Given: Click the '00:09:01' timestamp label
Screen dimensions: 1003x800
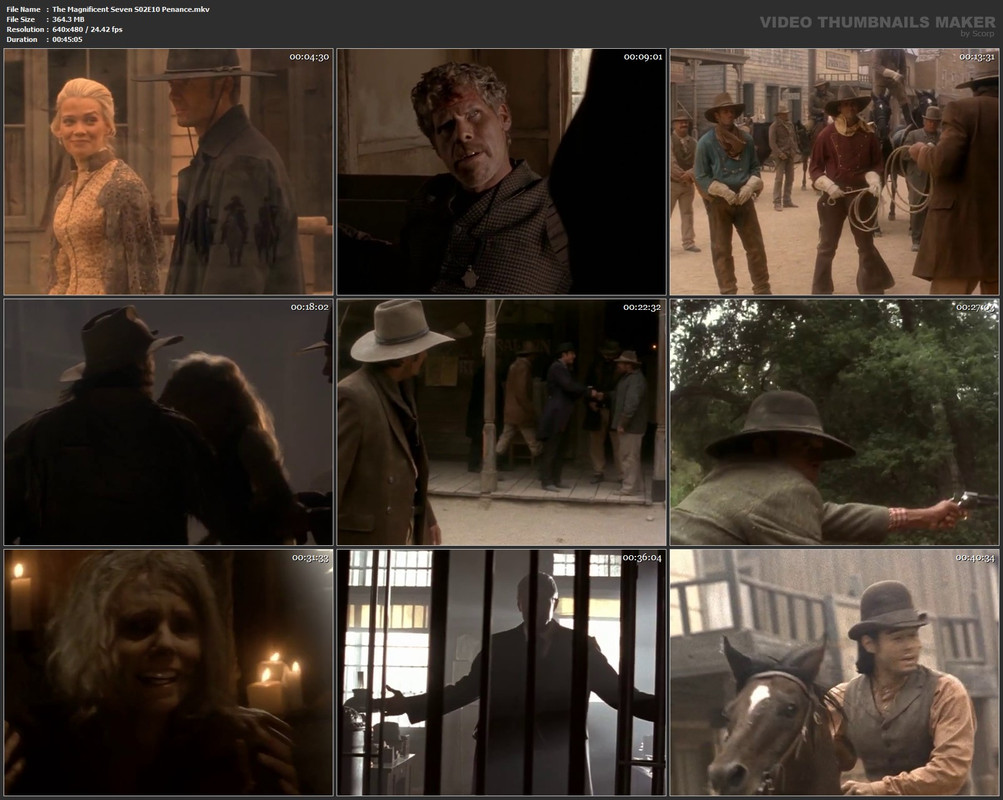Looking at the screenshot, I should pos(643,57).
